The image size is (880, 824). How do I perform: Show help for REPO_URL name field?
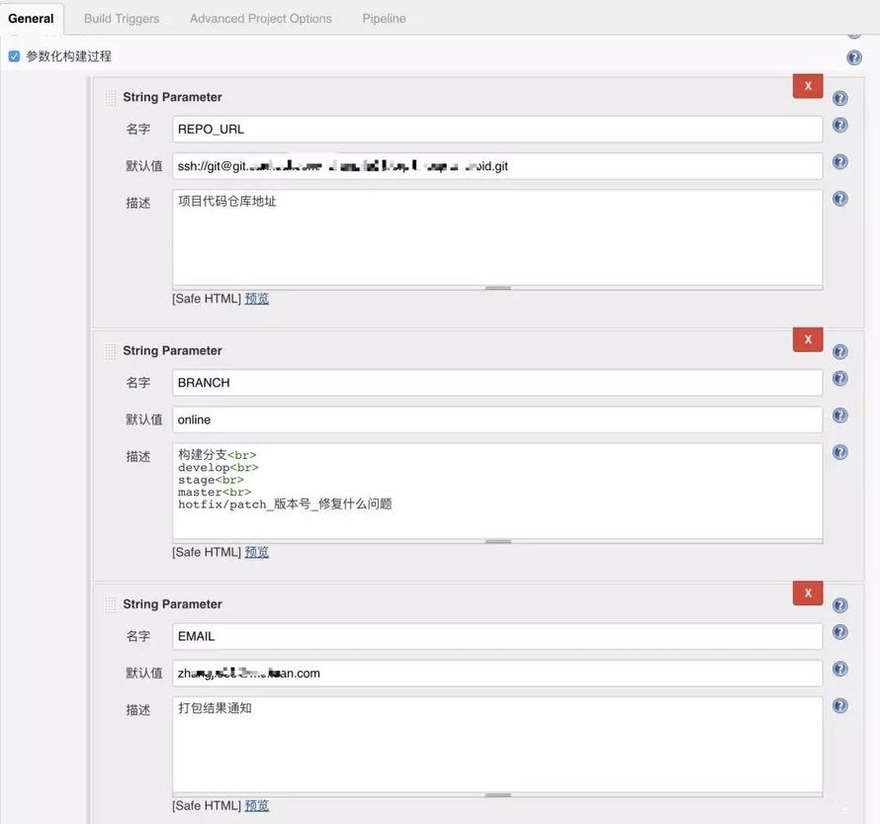pyautogui.click(x=840, y=125)
